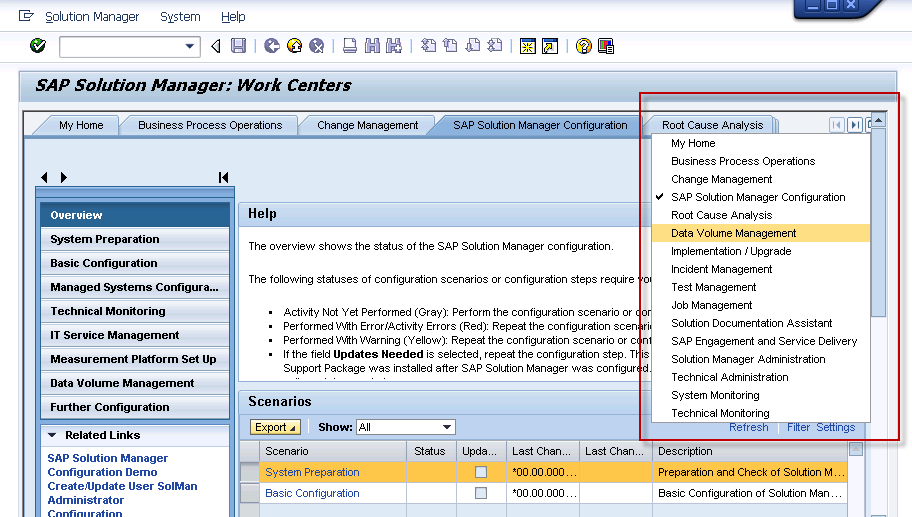This screenshot has width=912, height=517.
Task: Click the Previous Page icon
Action: (450, 45)
